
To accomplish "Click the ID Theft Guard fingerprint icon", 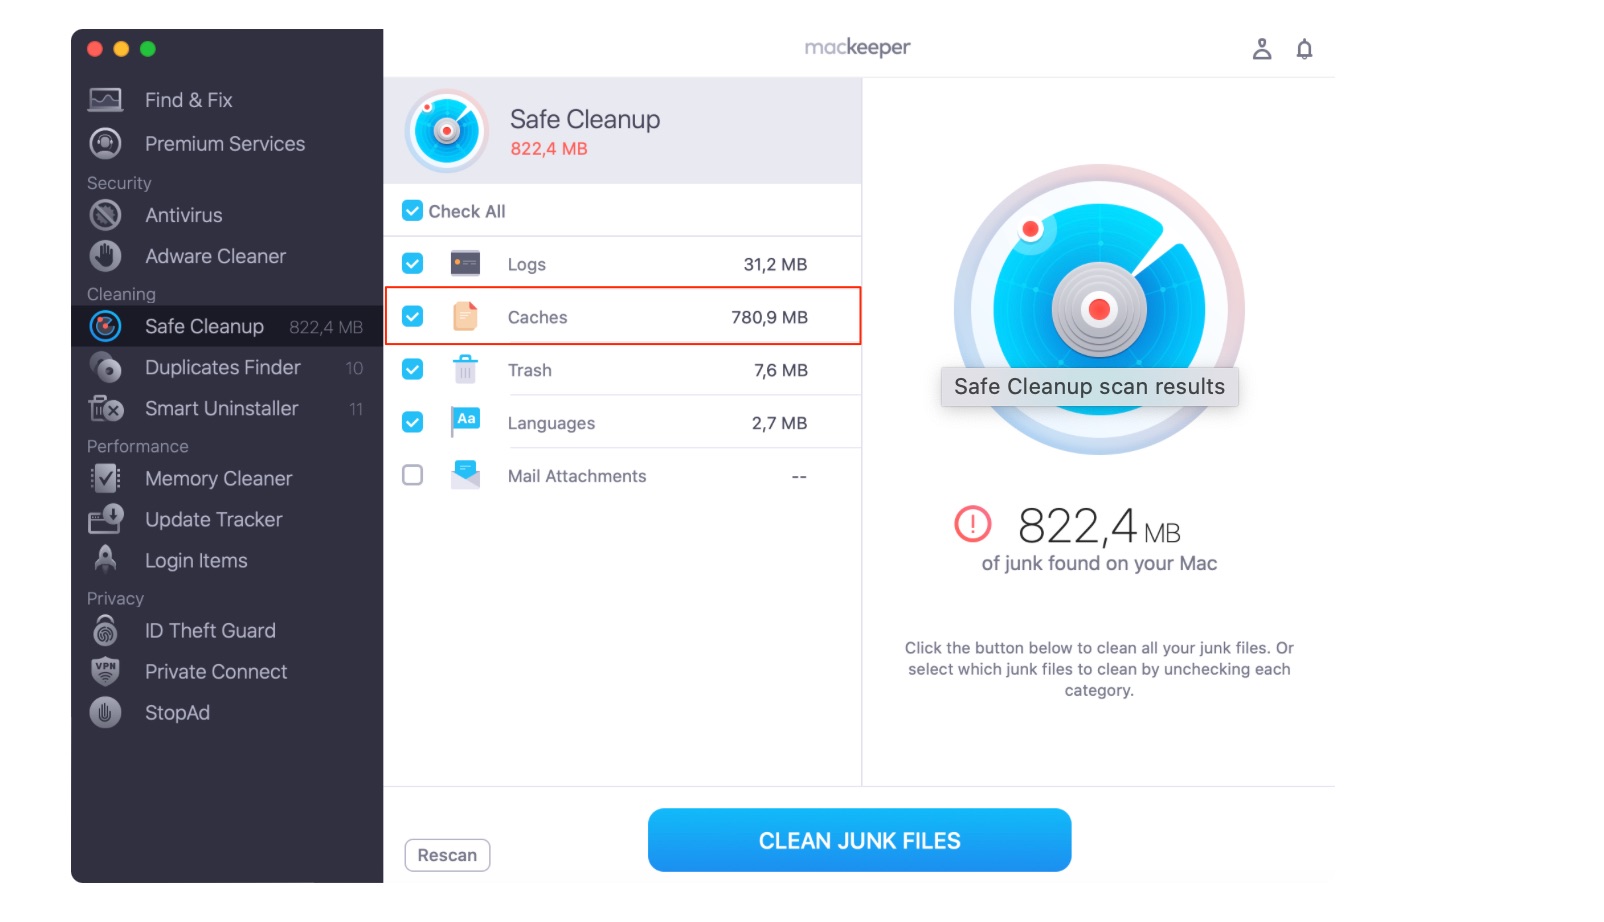I will (105, 630).
